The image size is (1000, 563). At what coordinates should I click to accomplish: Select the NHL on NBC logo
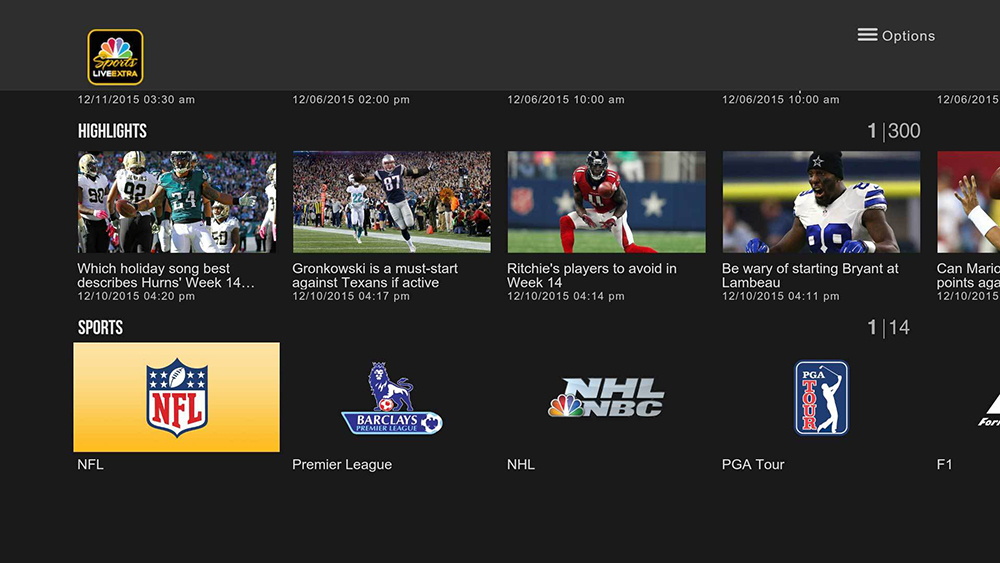[x=607, y=397]
